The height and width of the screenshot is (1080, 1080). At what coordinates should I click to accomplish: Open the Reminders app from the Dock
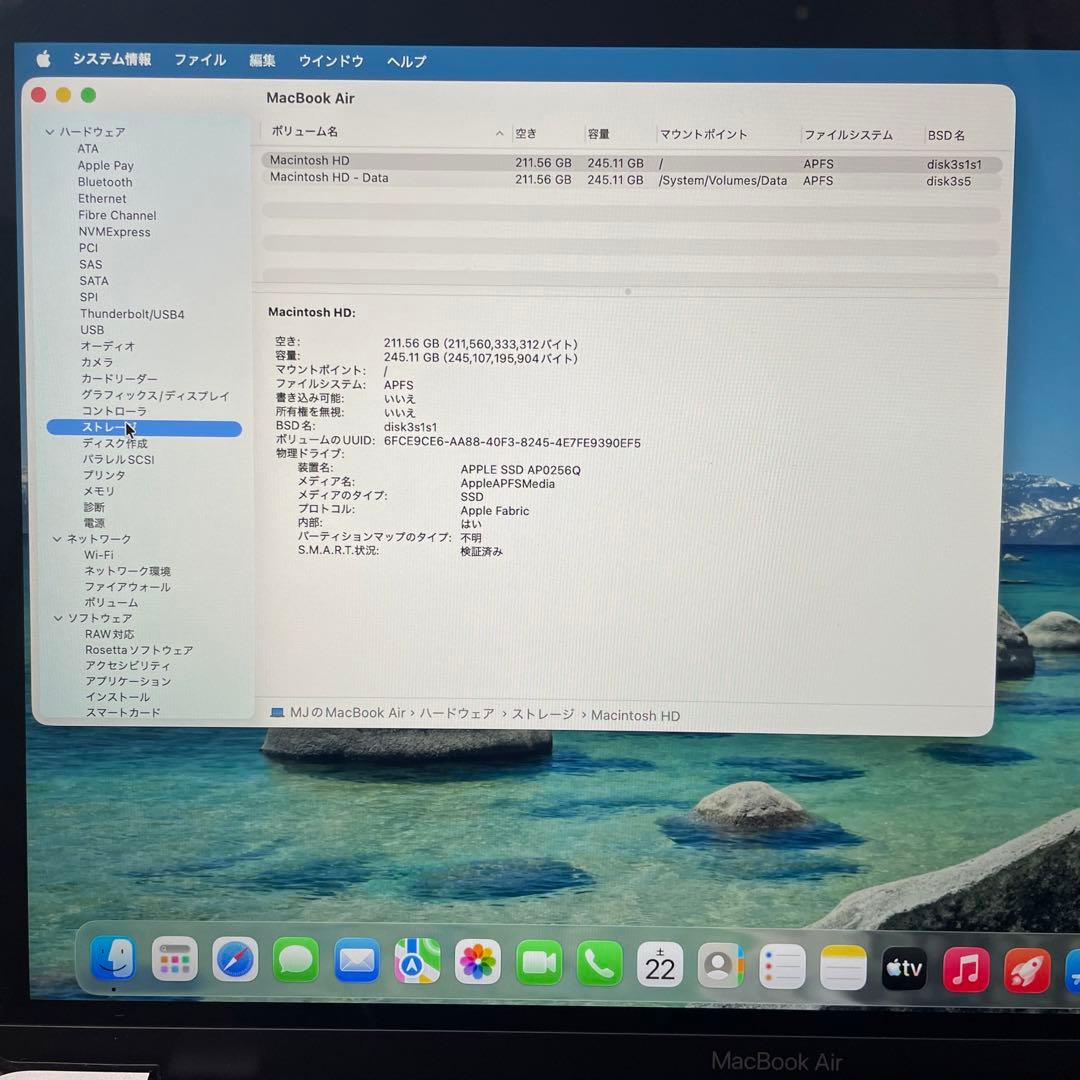click(x=781, y=963)
